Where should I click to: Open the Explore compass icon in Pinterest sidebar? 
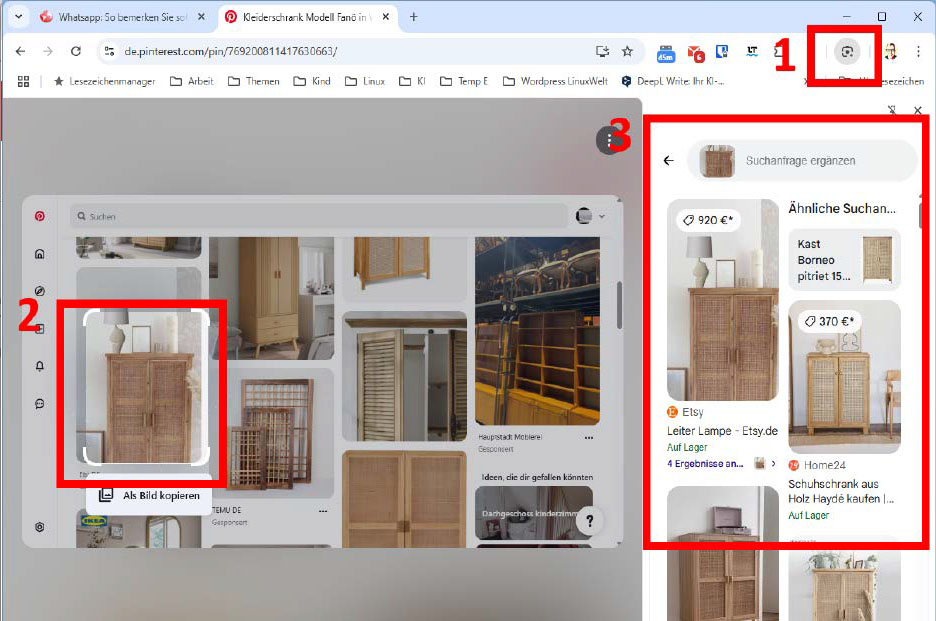coord(37,290)
